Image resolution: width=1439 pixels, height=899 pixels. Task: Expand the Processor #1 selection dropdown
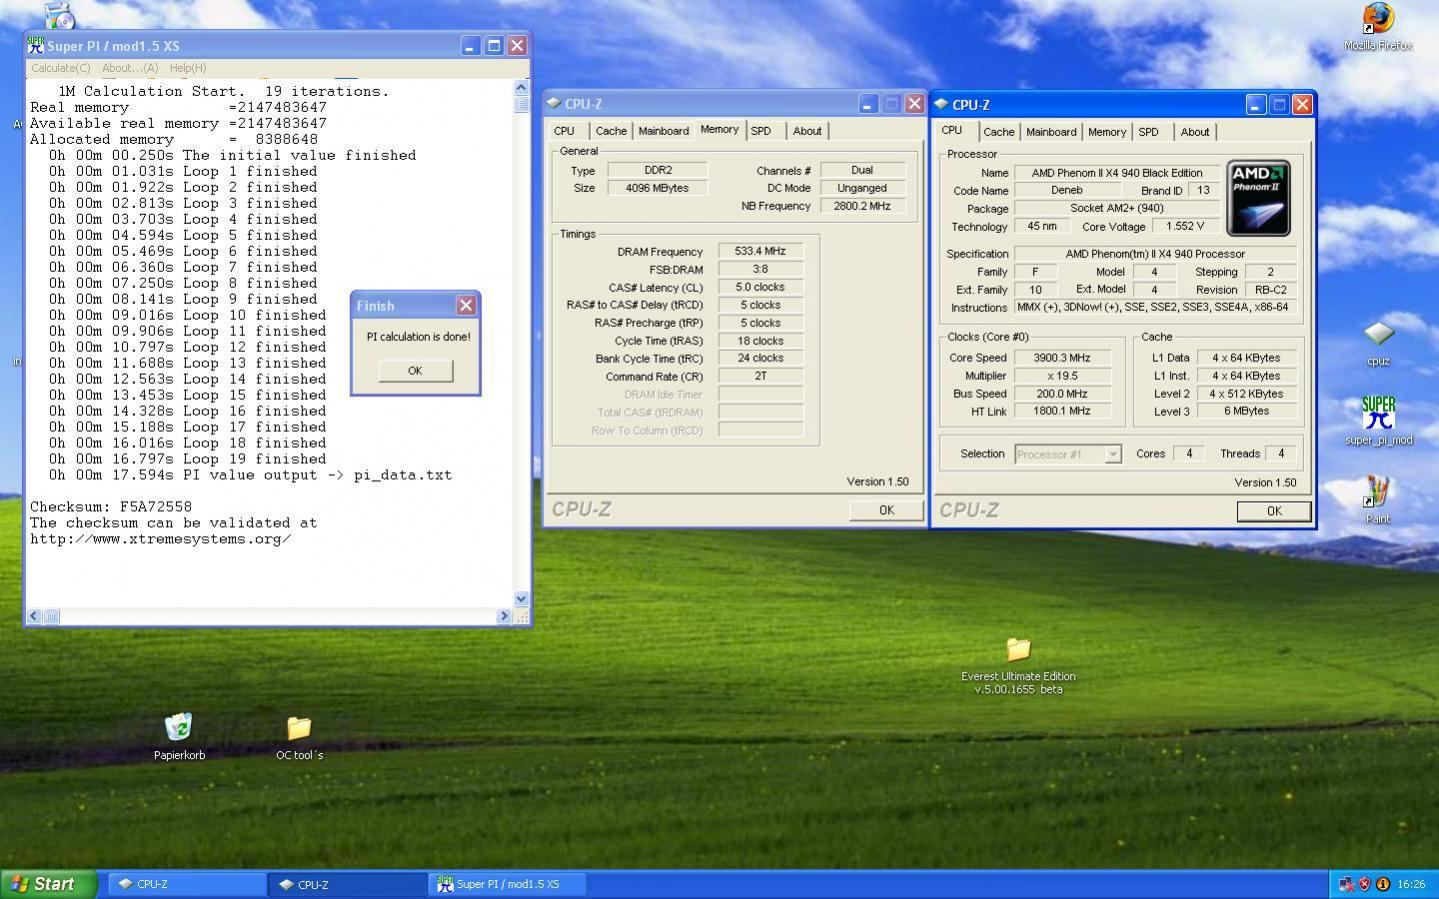[1112, 454]
